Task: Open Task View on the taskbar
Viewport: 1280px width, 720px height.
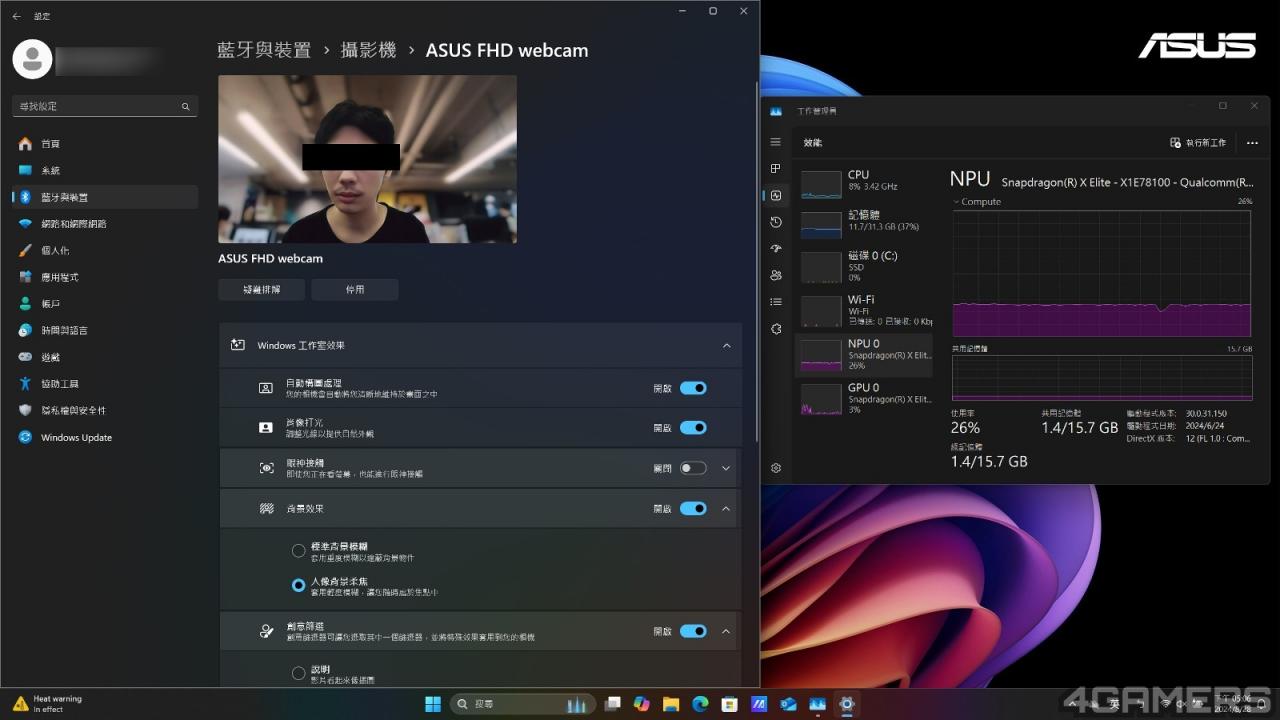Action: click(x=613, y=704)
